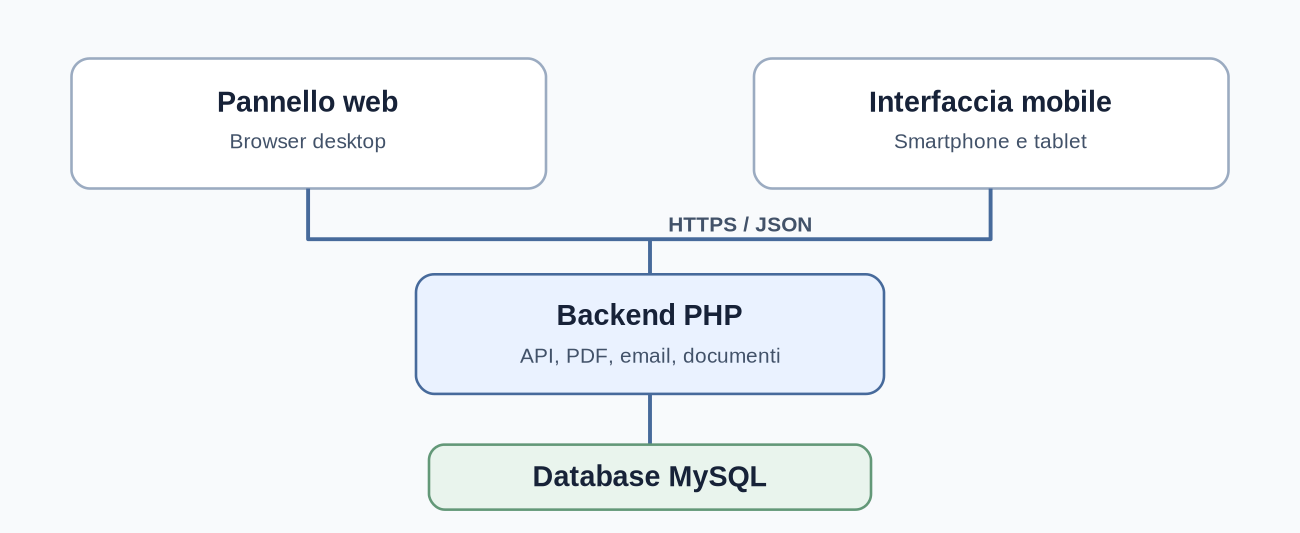1300x533 pixels.
Task: Click the Pannello web title text
Action: [x=308, y=102]
